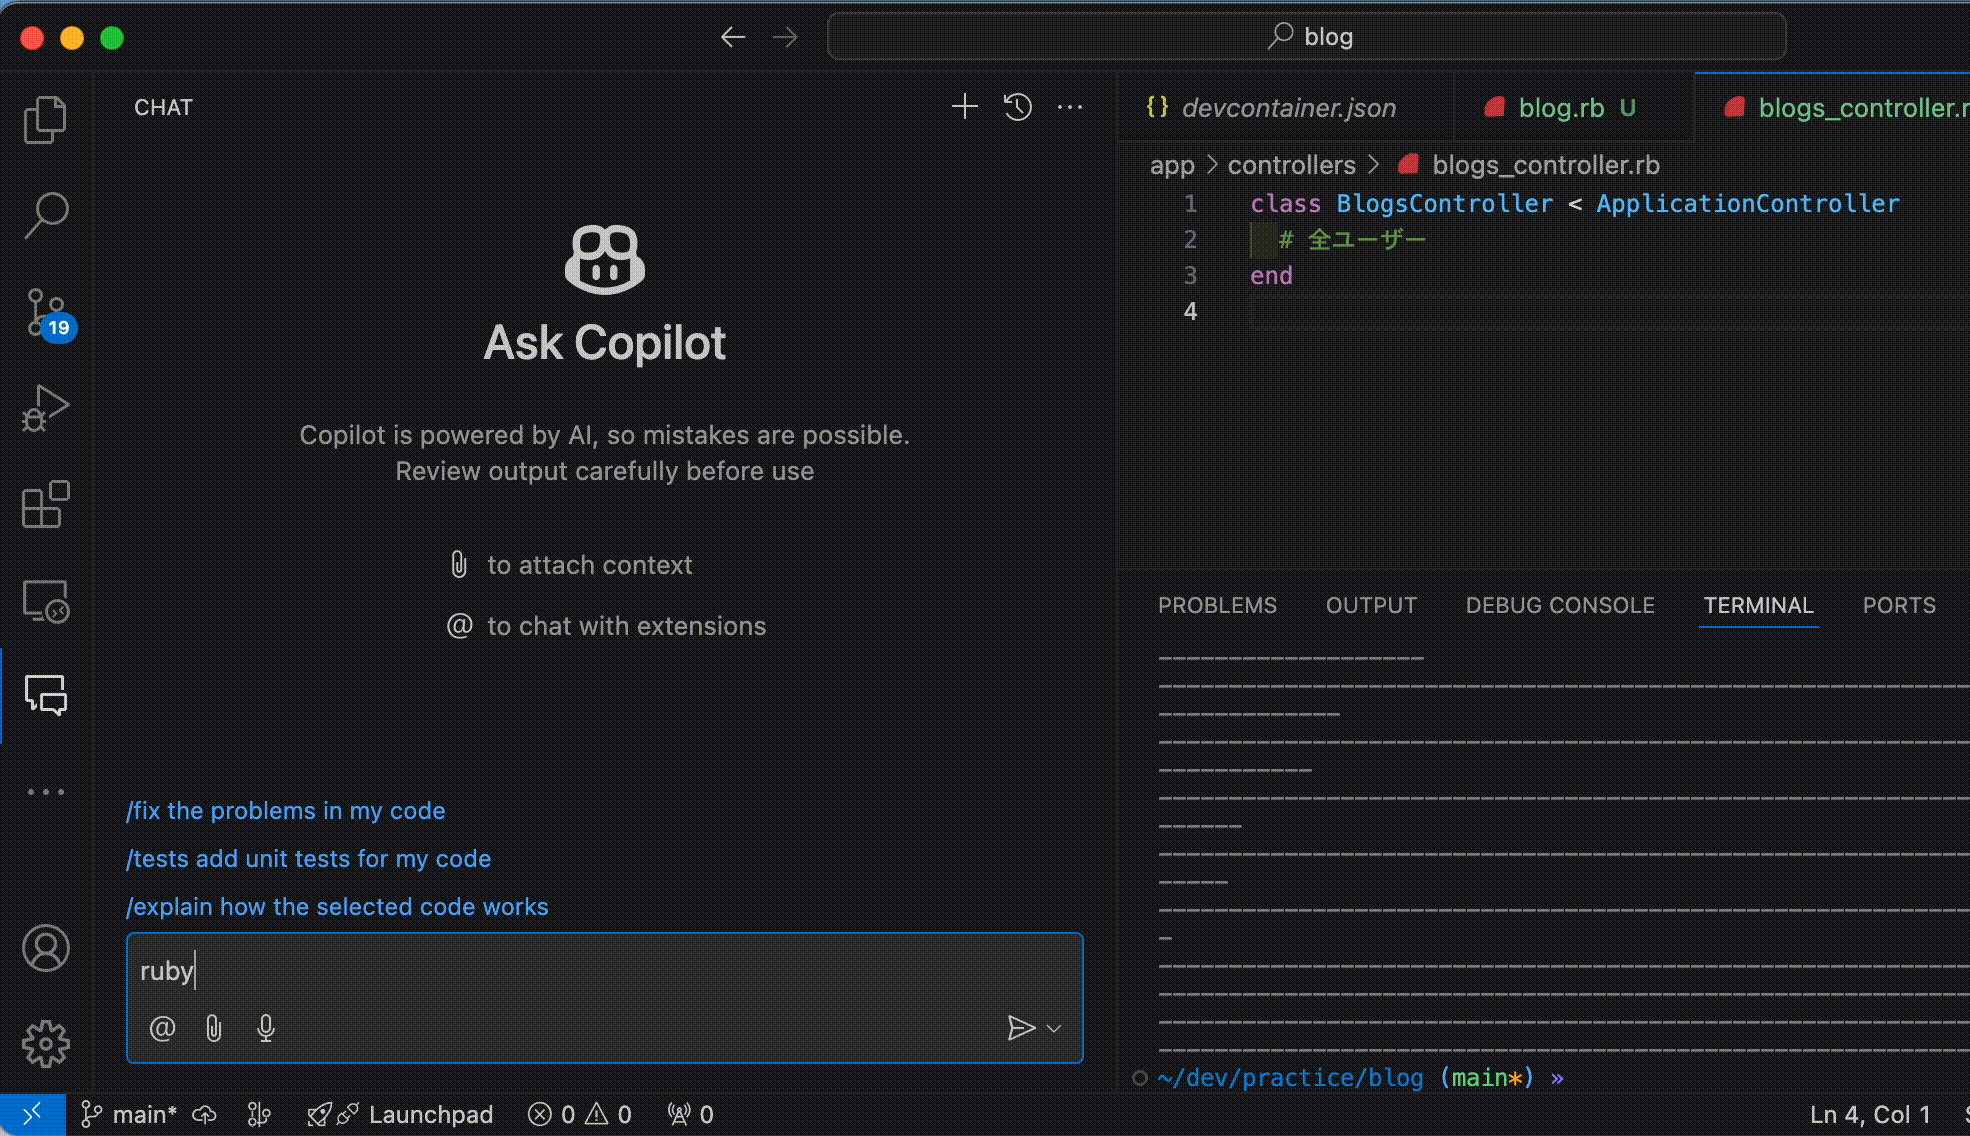Image resolution: width=1970 pixels, height=1136 pixels.
Task: Click the attach context paperclip button
Action: pos(213,1028)
